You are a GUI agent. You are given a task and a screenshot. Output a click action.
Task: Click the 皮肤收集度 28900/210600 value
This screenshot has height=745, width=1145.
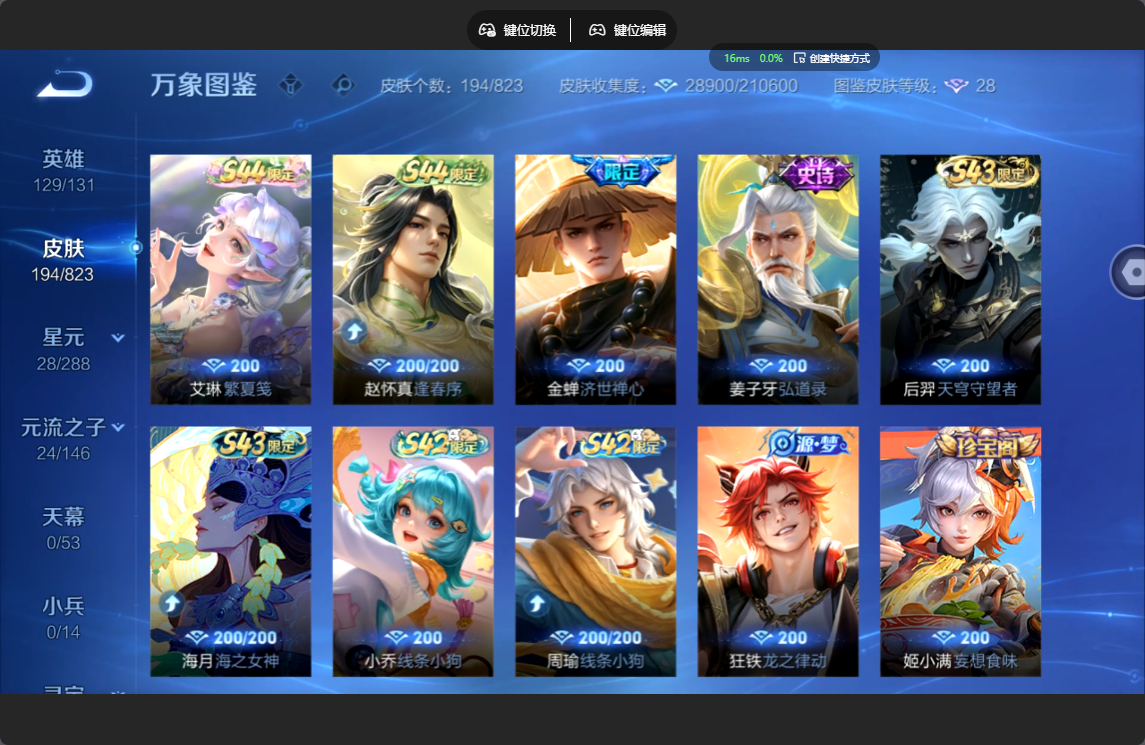pos(740,86)
